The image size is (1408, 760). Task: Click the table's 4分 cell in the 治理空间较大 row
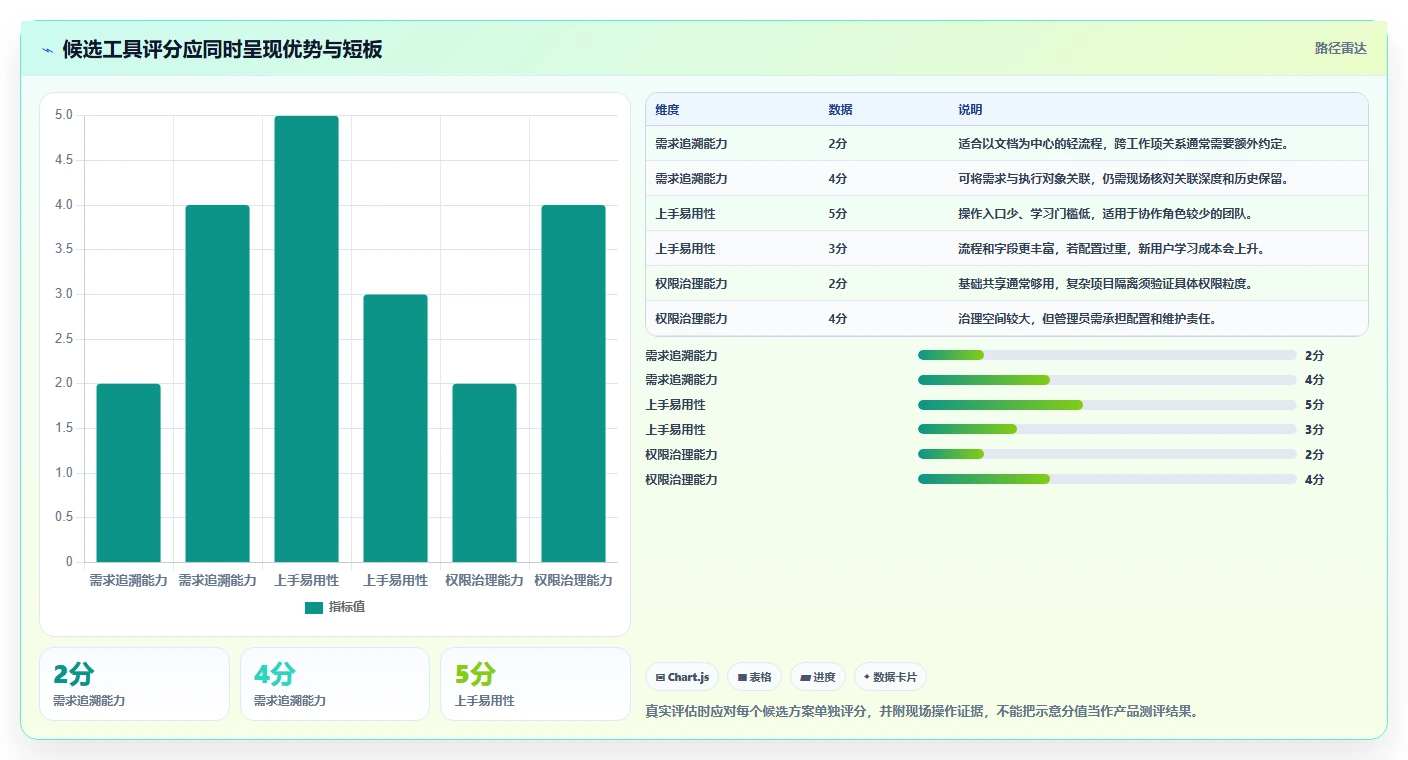(838, 319)
